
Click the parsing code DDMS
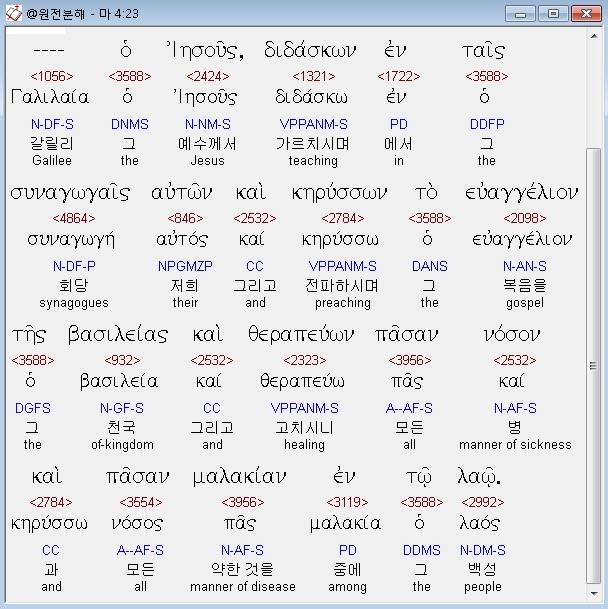point(422,551)
